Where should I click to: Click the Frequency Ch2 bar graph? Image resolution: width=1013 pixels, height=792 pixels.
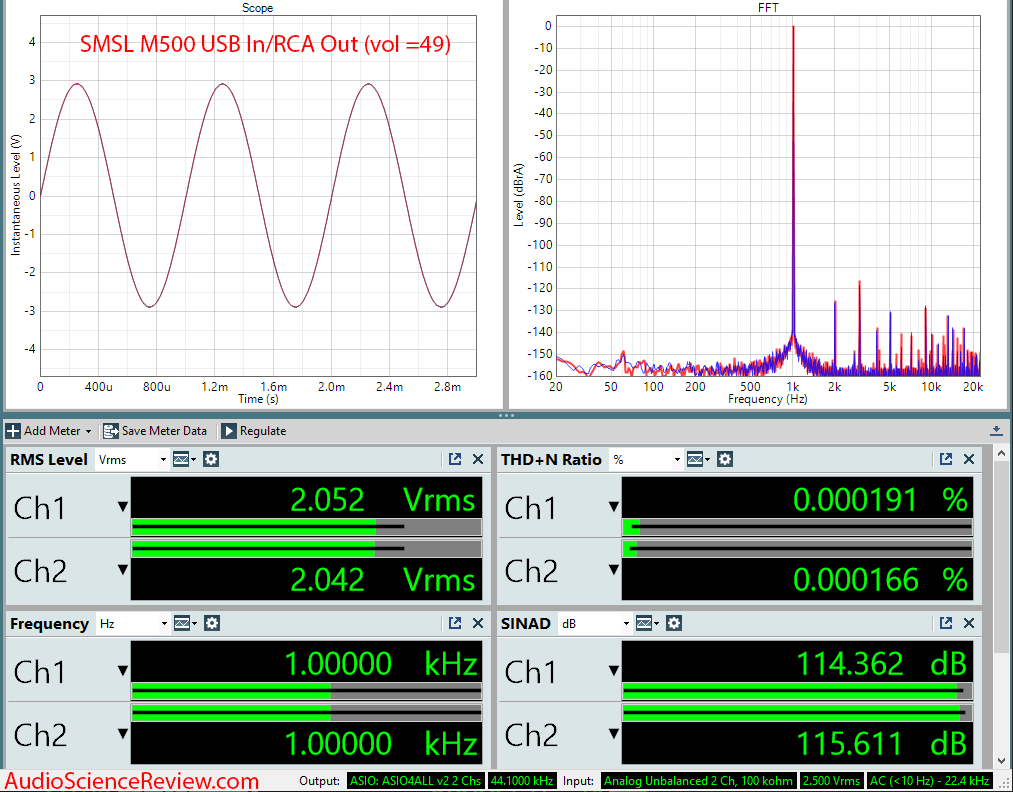pyautogui.click(x=306, y=713)
